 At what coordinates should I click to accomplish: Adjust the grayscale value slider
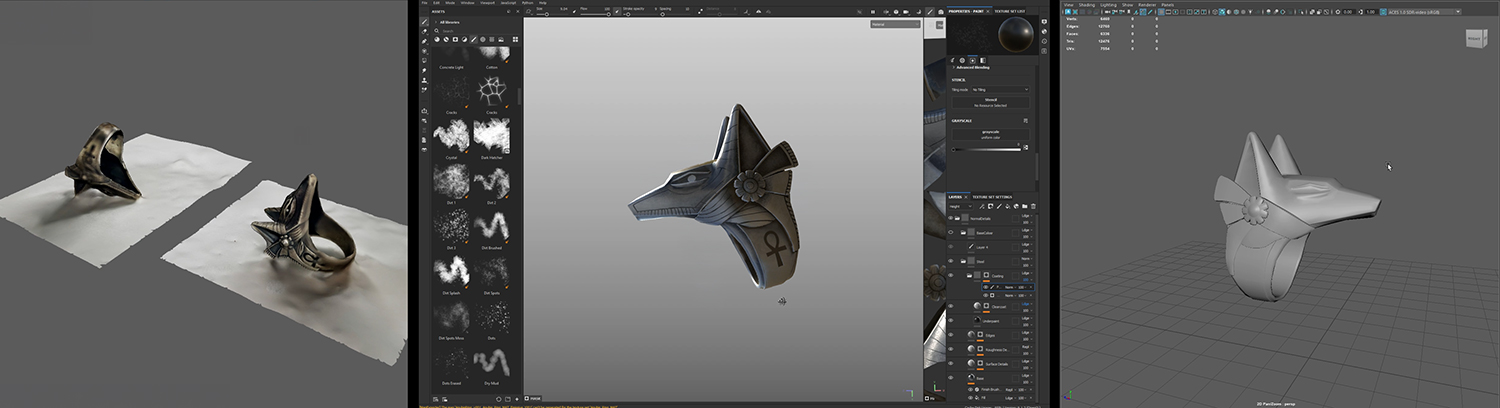[988, 149]
